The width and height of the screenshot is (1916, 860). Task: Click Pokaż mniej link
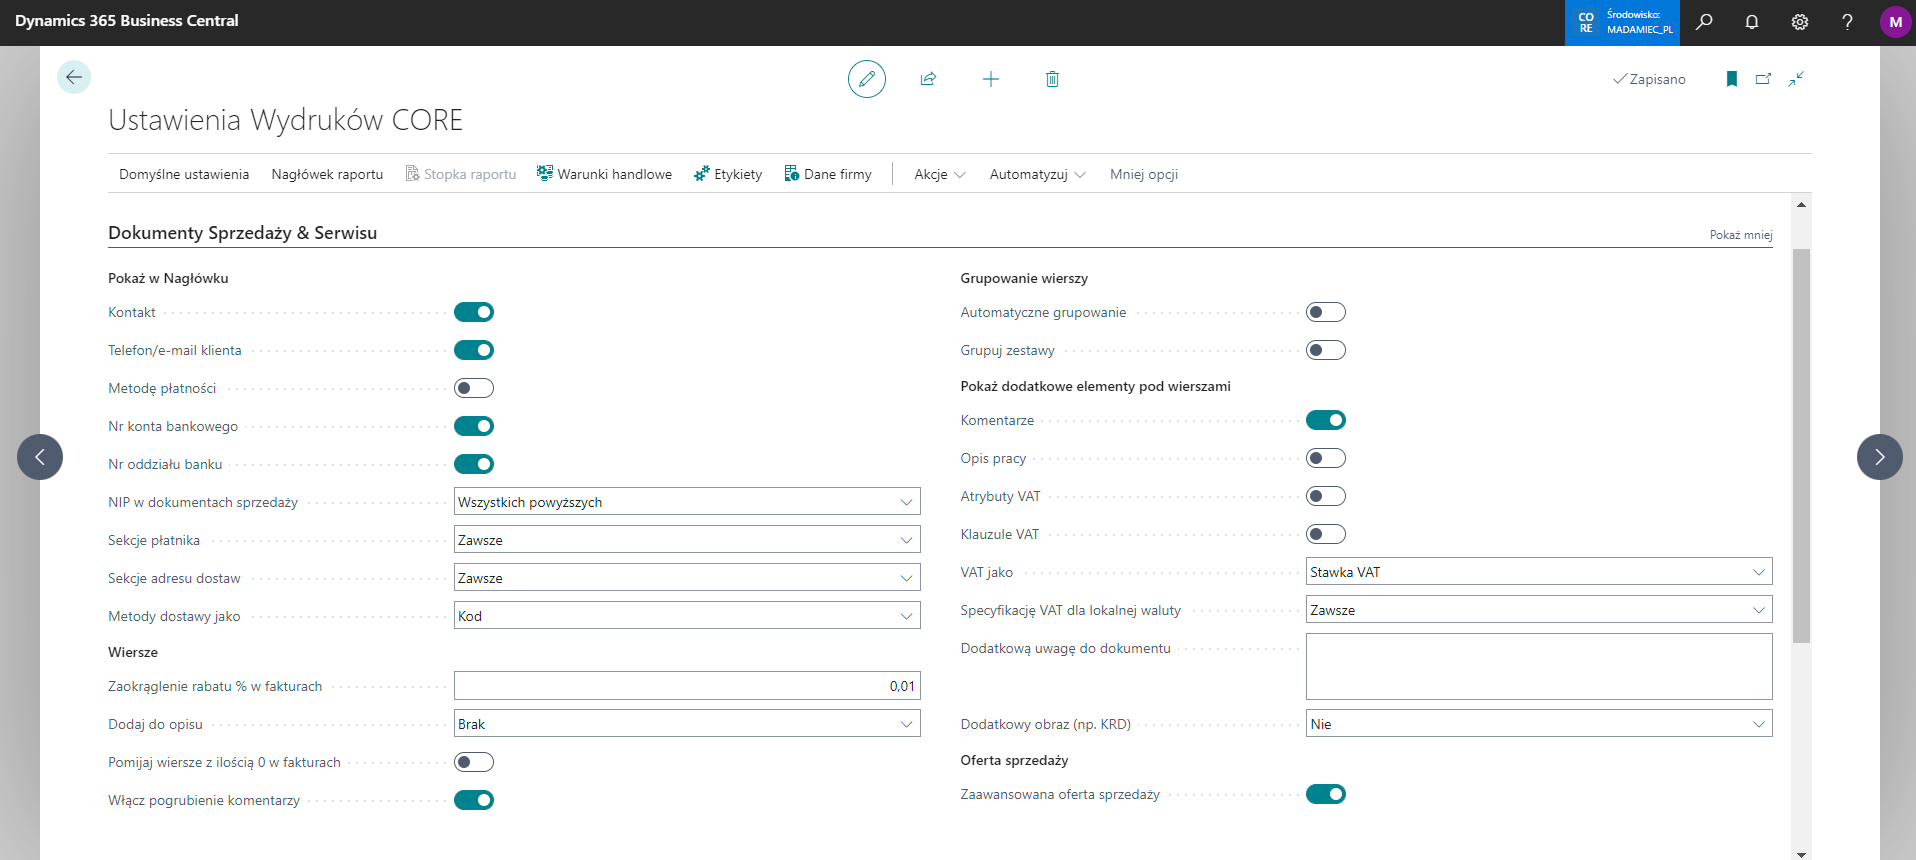tap(1741, 235)
